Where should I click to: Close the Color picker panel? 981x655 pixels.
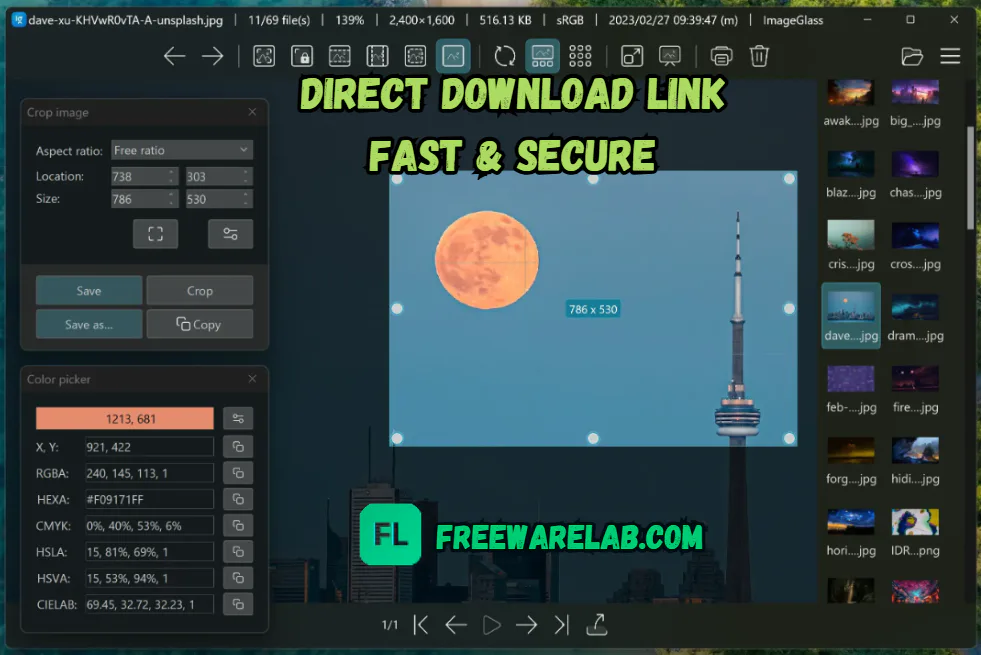pyautogui.click(x=252, y=378)
